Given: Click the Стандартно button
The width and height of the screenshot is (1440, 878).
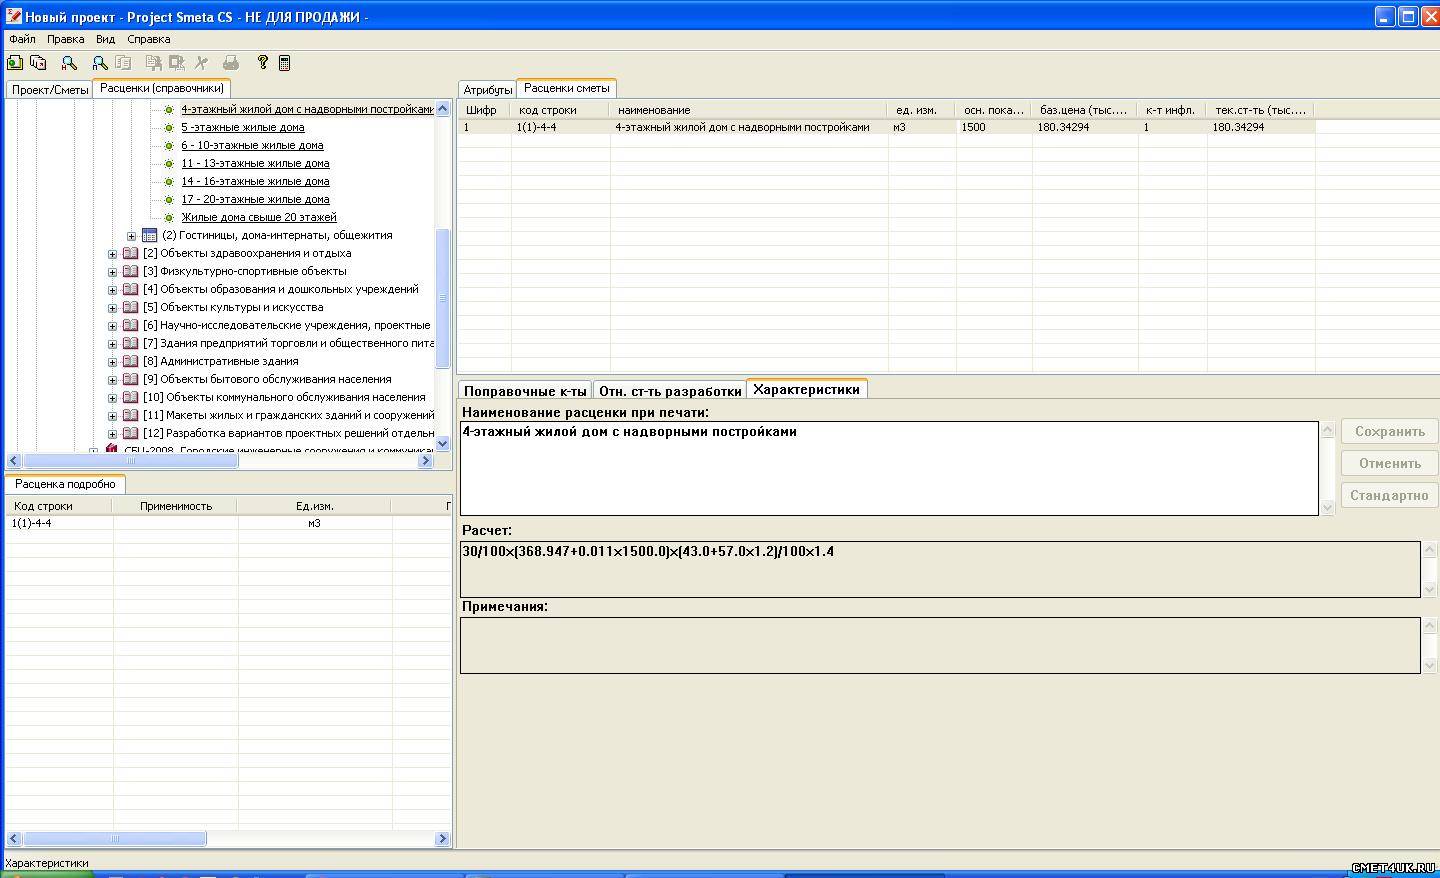Looking at the screenshot, I should tap(1389, 496).
